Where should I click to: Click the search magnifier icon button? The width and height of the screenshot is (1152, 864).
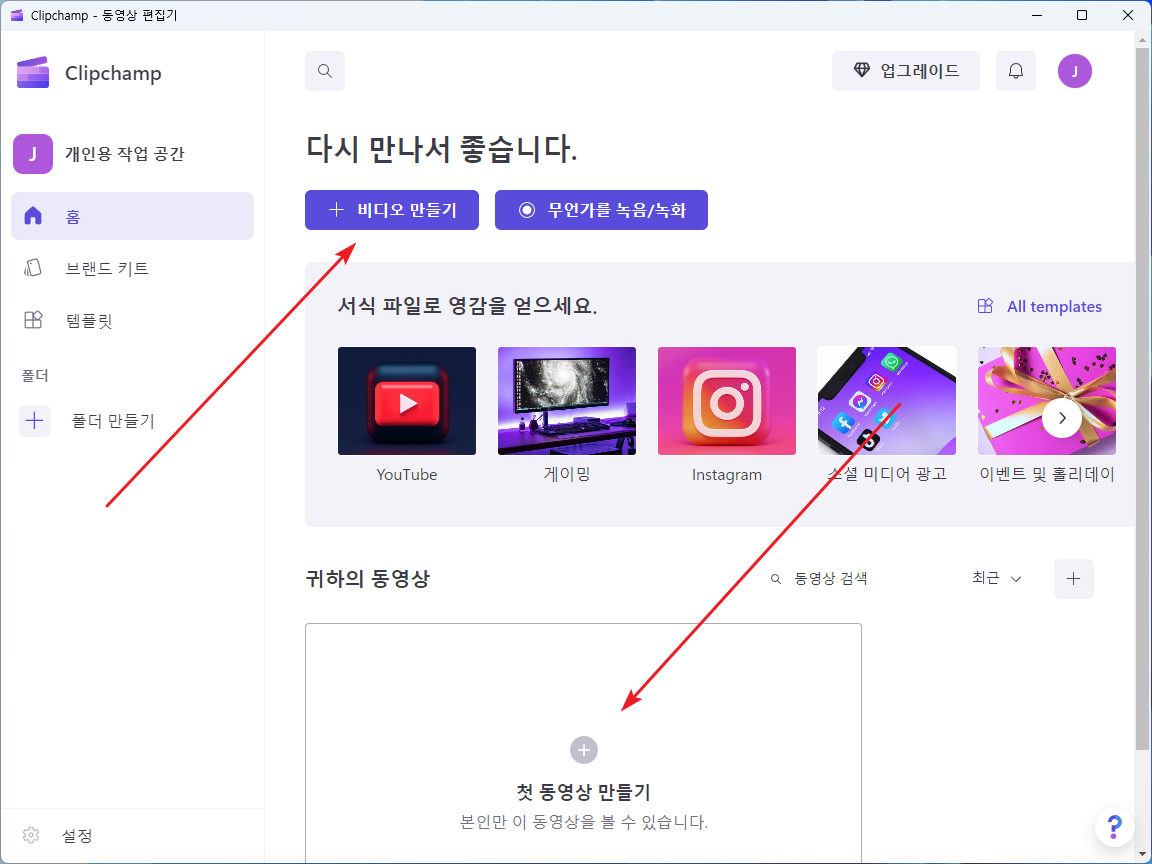325,71
